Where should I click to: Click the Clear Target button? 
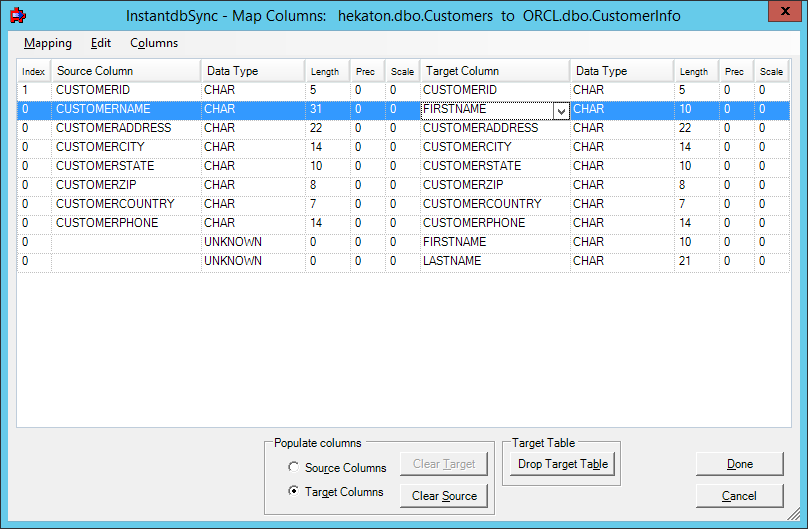pyautogui.click(x=444, y=464)
